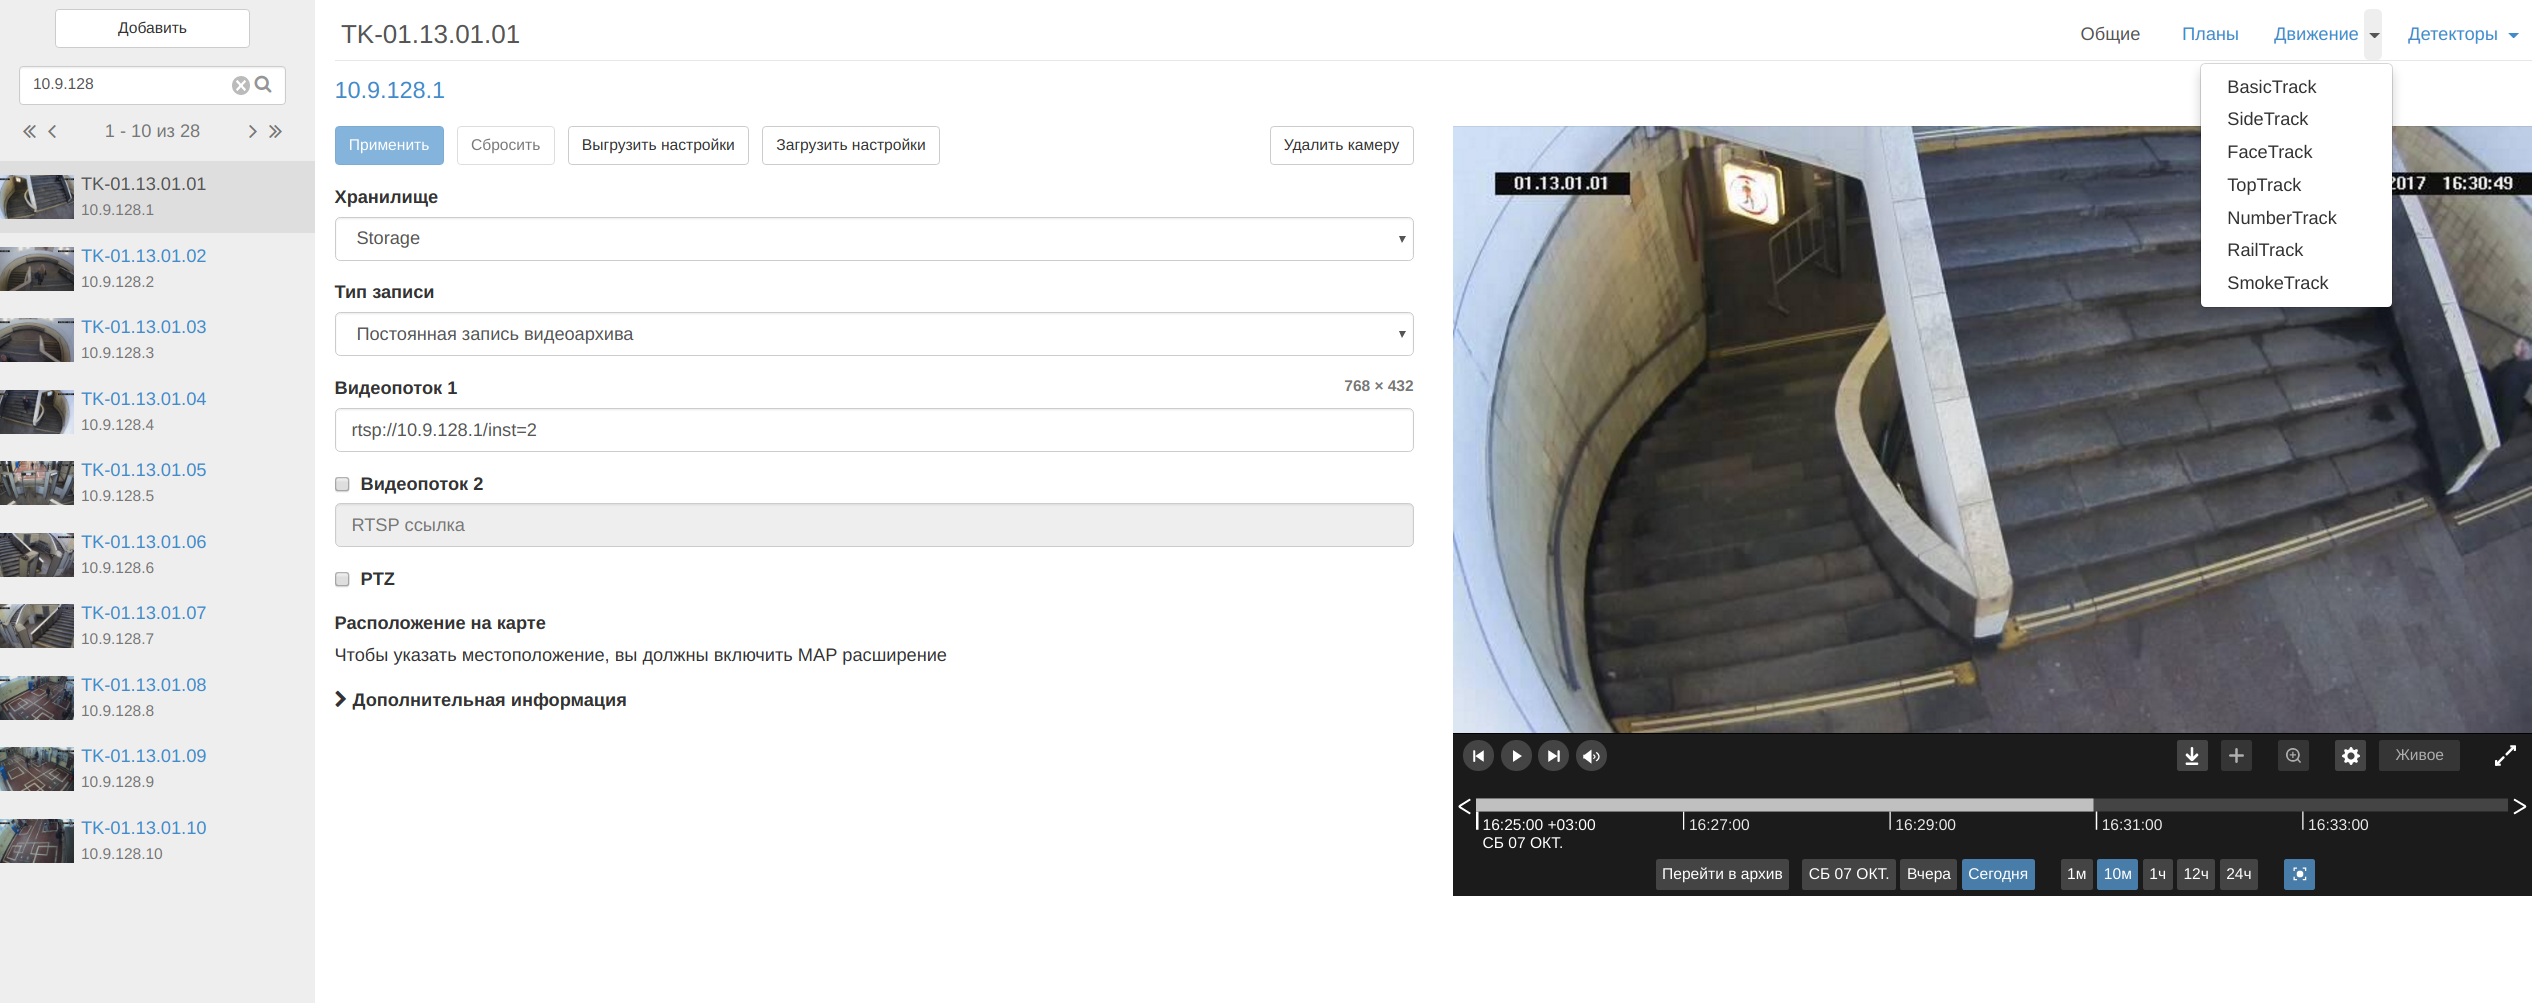
Task: Go to previous page of camera list
Action: [52, 131]
